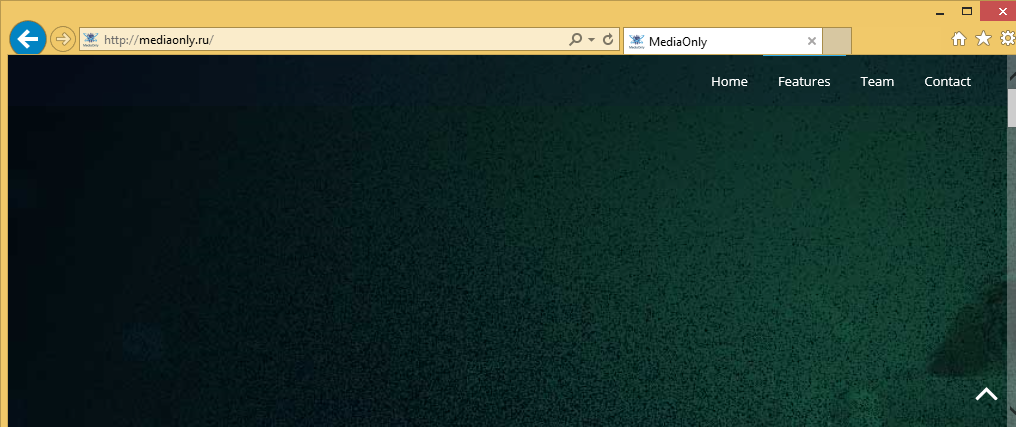The image size is (1016, 427).
Task: Click the vertical scrollbar thumb
Action: click(x=1012, y=107)
